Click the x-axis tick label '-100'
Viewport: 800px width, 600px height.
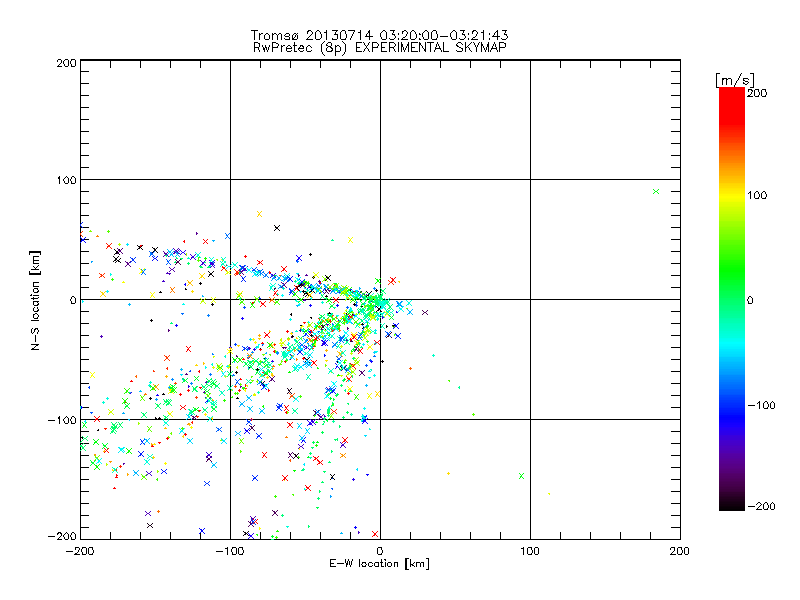[230, 551]
